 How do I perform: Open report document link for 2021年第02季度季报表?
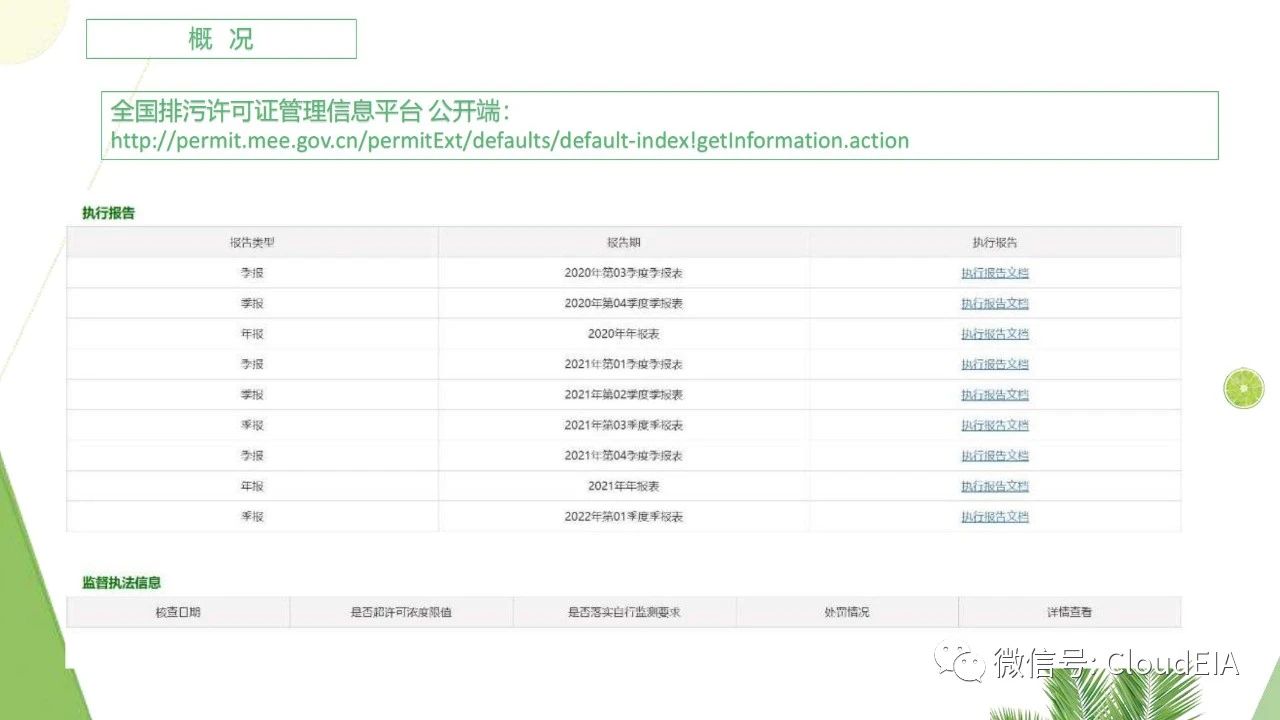(995, 395)
